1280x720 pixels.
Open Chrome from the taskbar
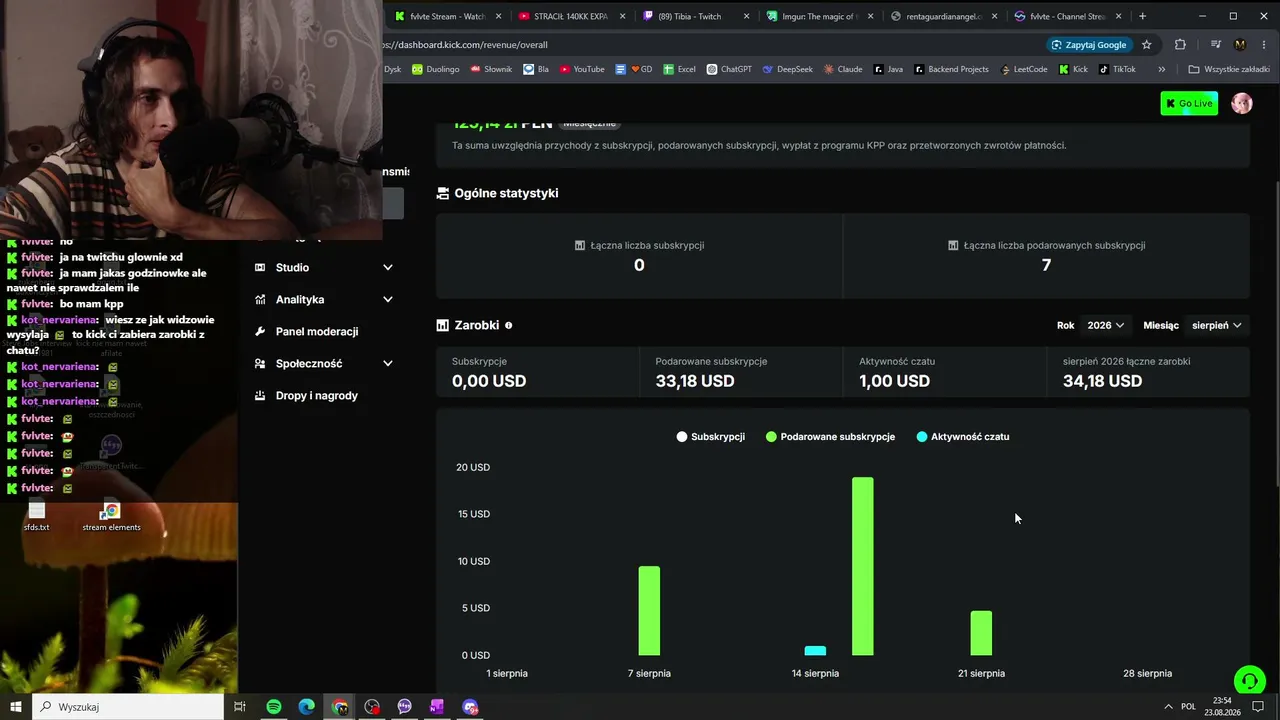[340, 707]
